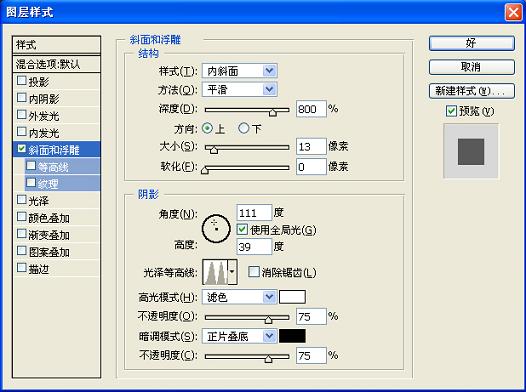Enable the 投影 drop shadow checkbox
Viewport: 526px width, 392px height.
coord(21,80)
